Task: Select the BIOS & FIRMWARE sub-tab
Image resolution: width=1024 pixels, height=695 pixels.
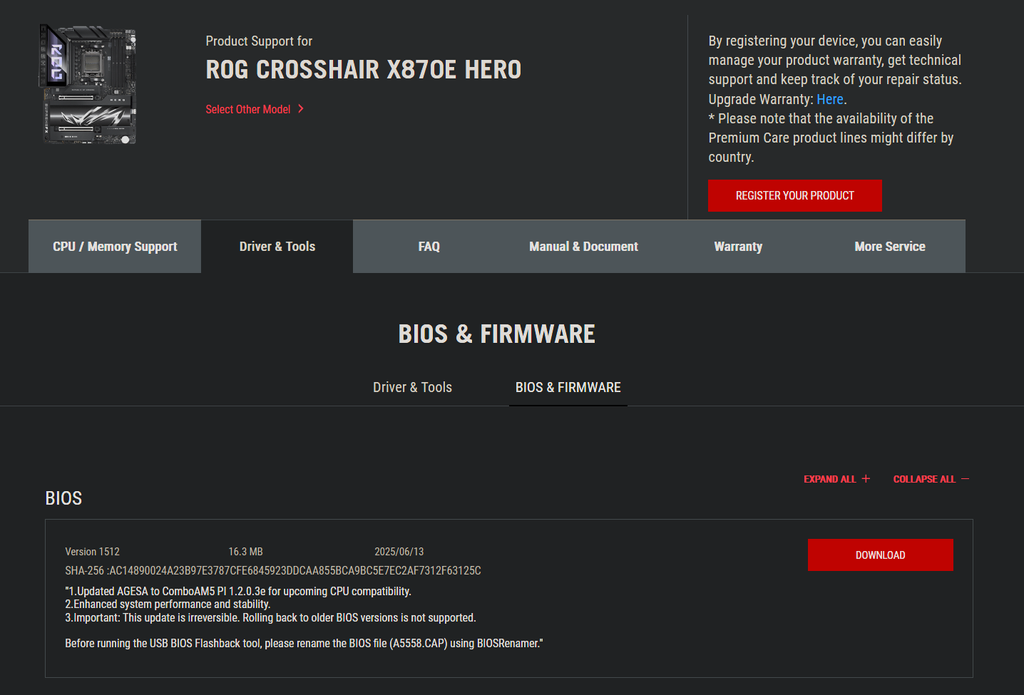Action: 568,387
